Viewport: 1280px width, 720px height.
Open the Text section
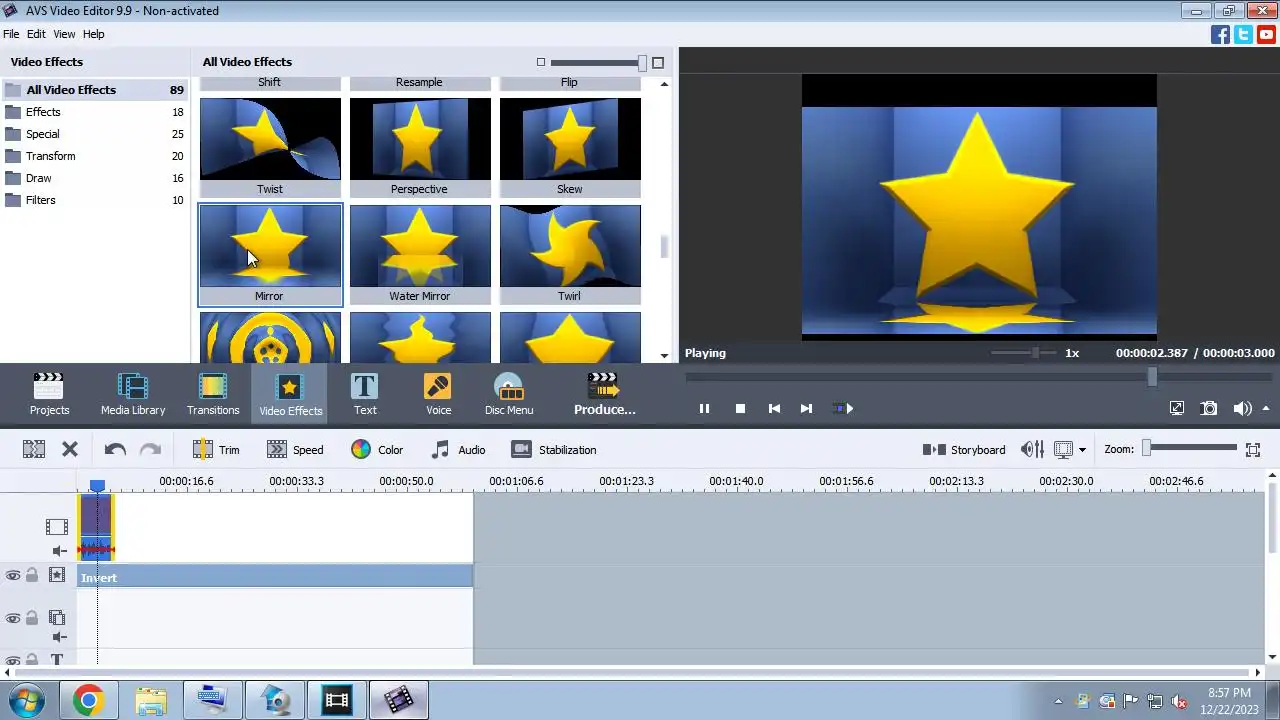(365, 394)
